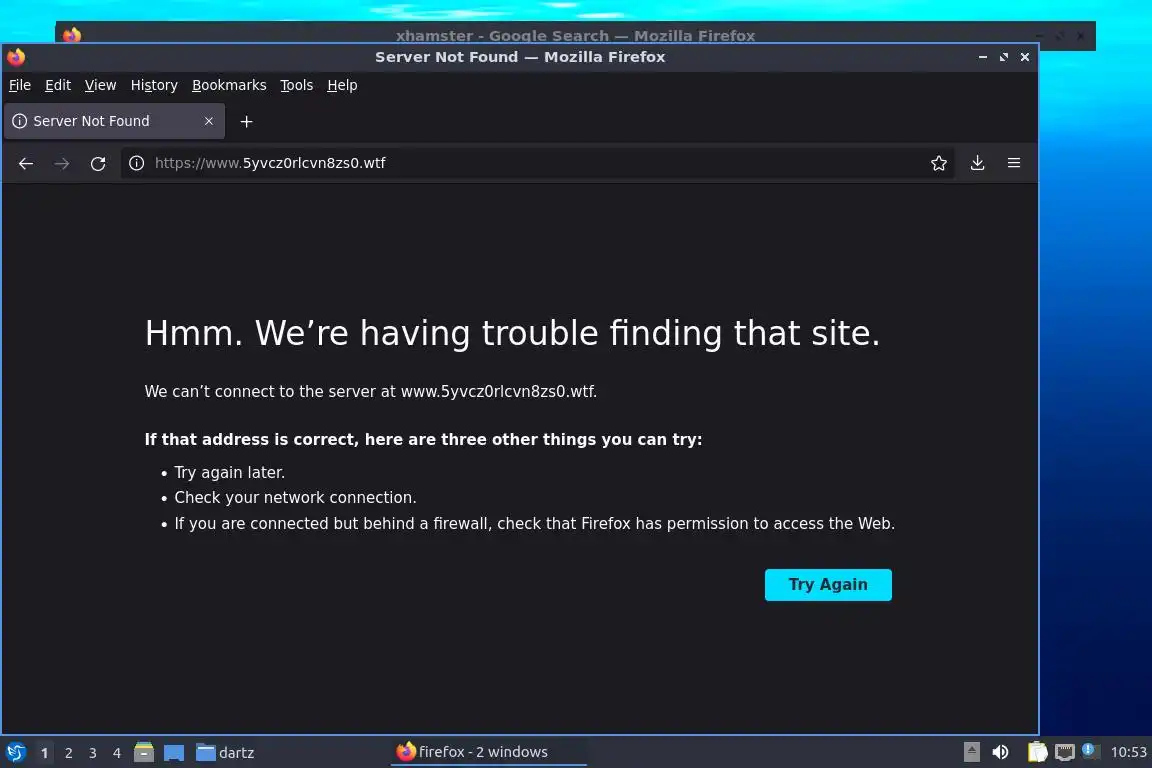Bring the xhamster Google Search window forward
Viewport: 1152px width, 768px height.
click(575, 34)
